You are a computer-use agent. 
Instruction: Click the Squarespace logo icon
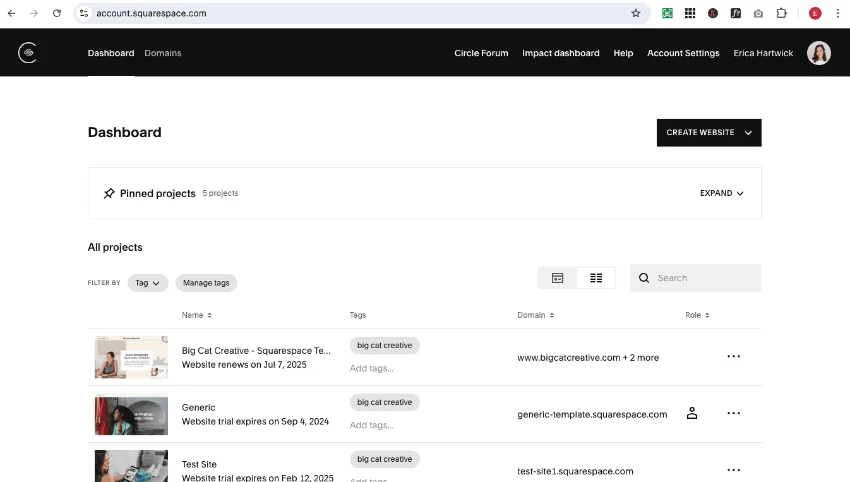(x=28, y=53)
